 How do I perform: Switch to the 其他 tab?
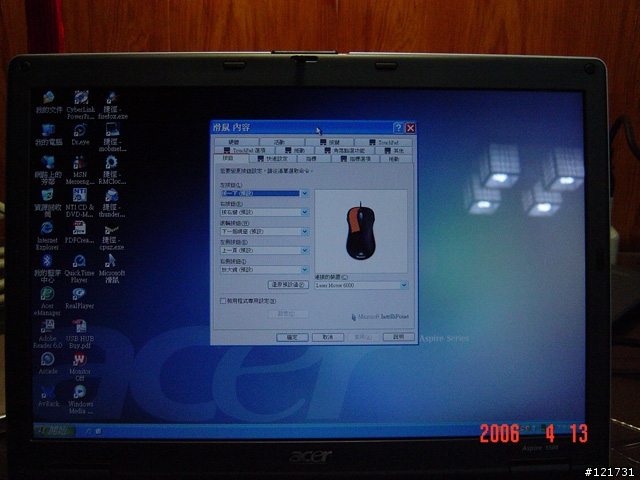pos(395,151)
